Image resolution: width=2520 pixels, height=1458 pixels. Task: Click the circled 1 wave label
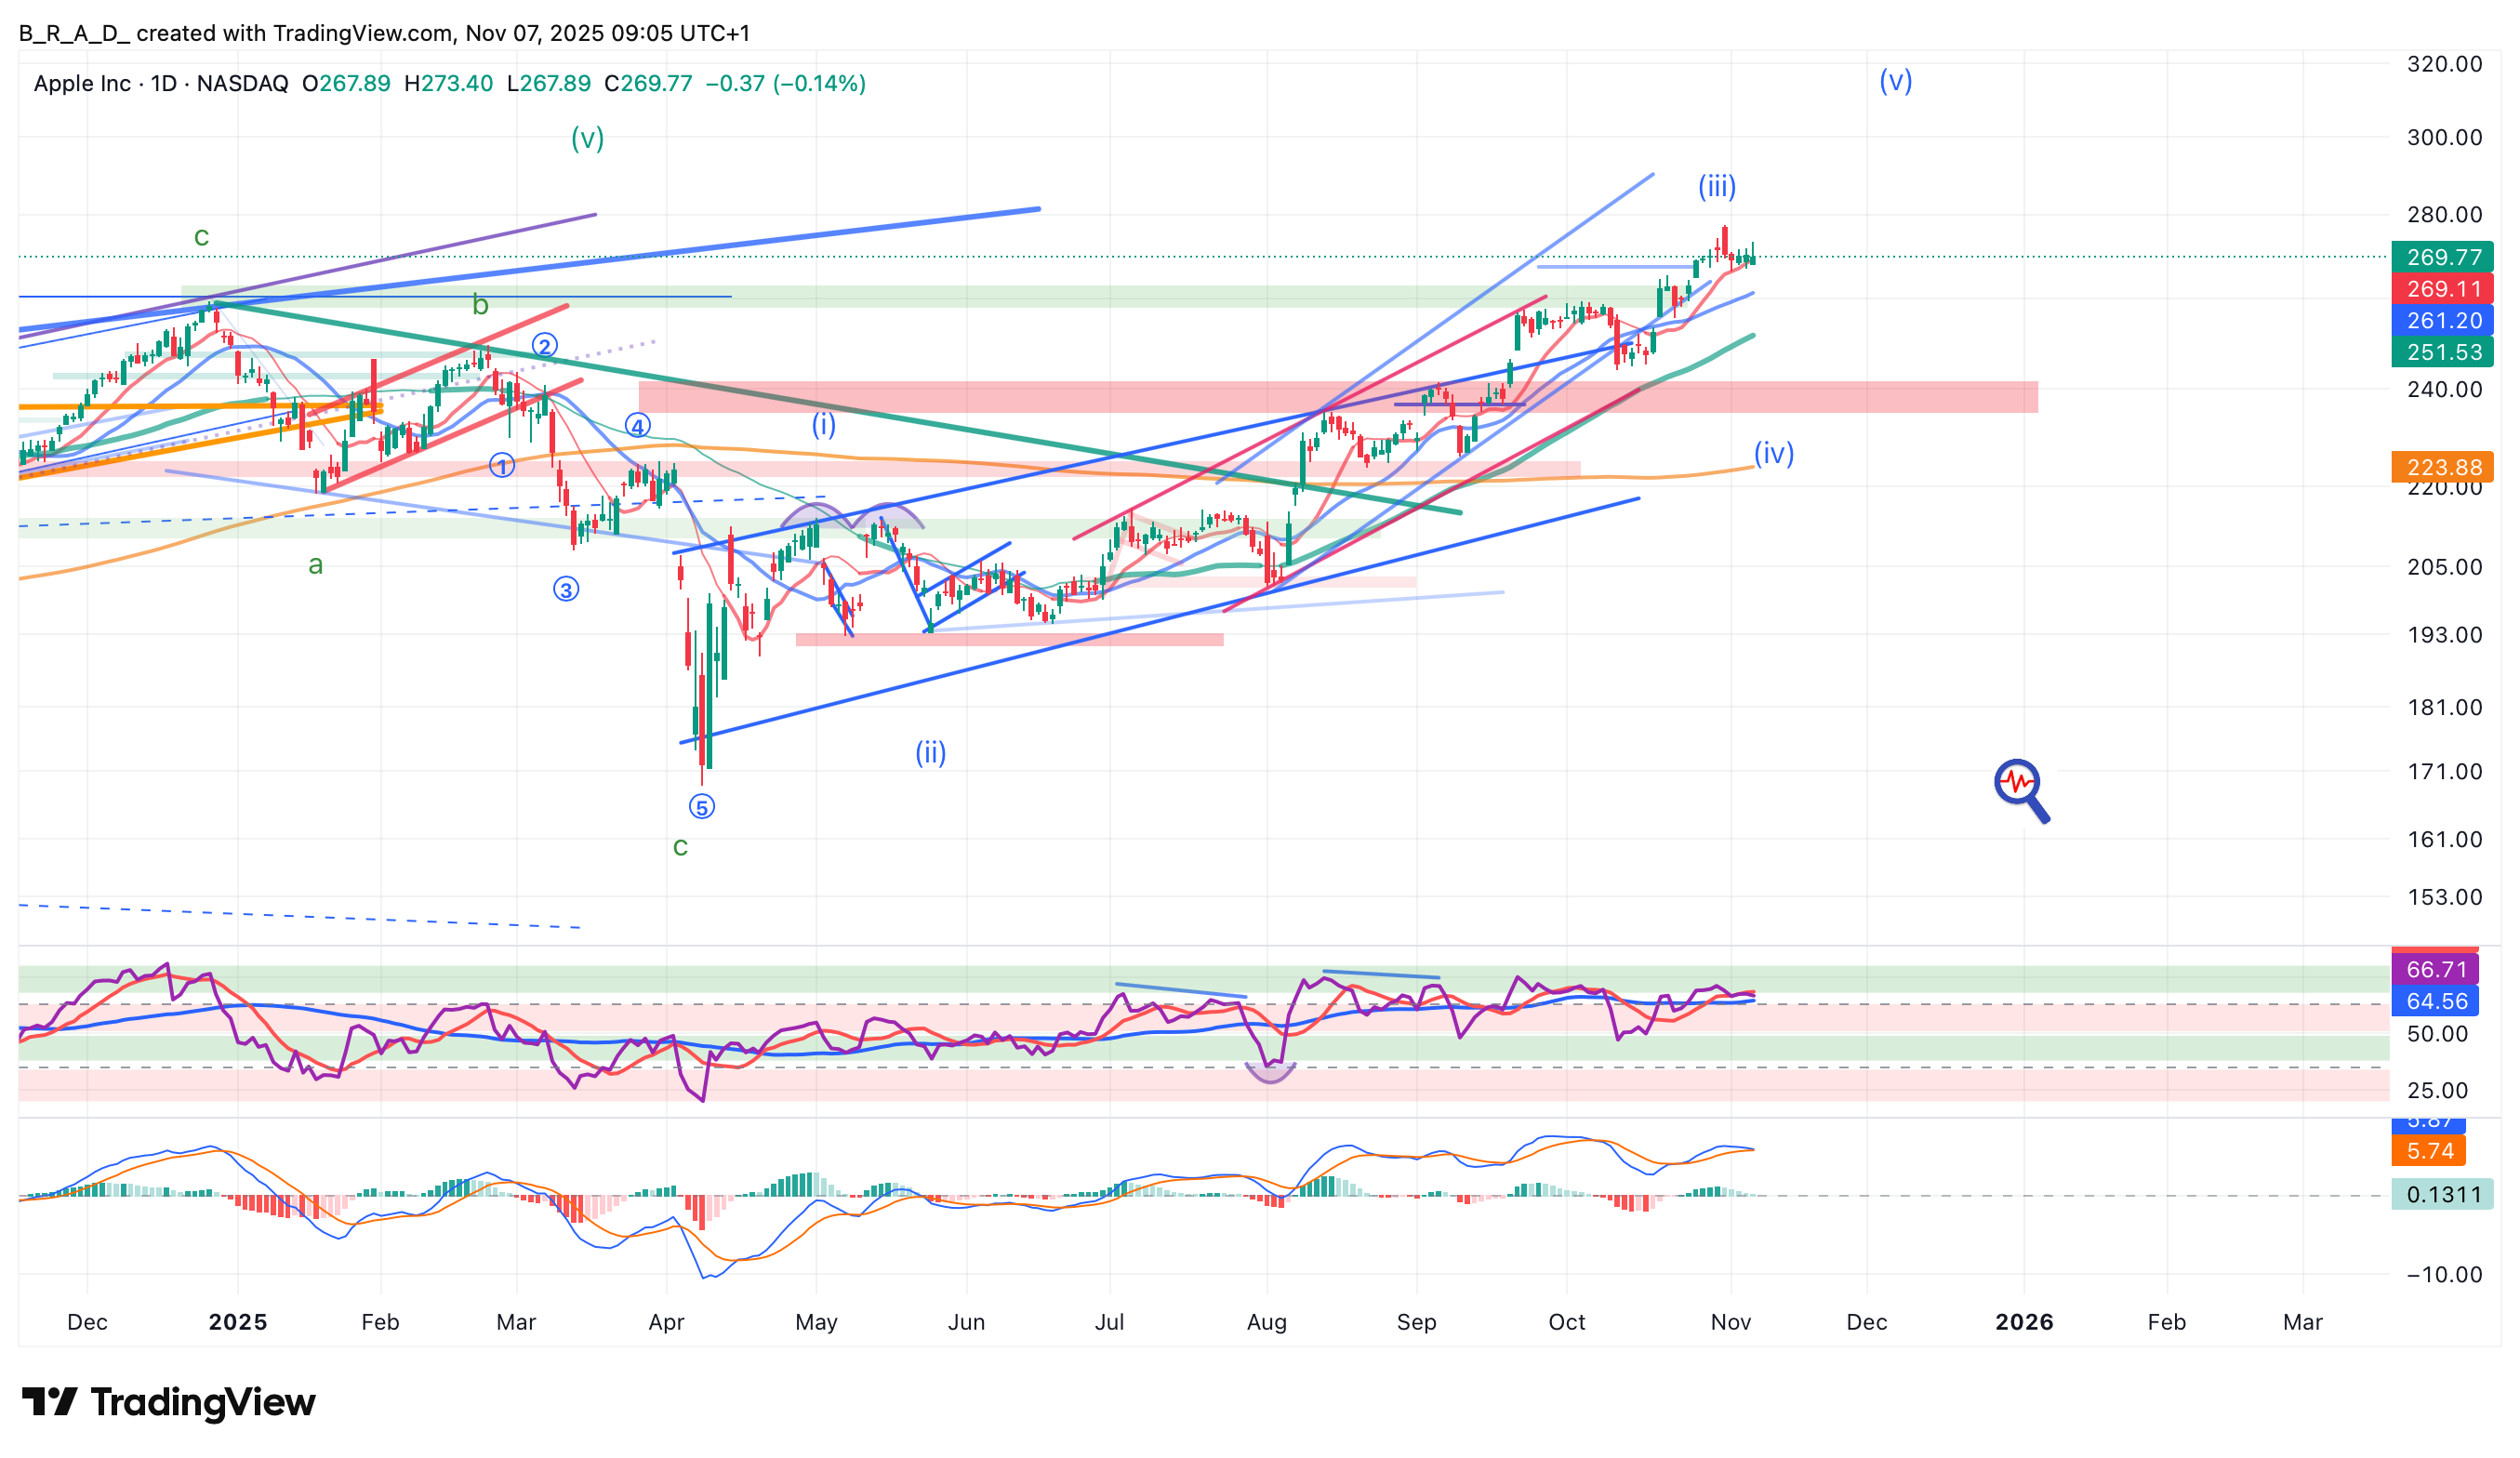coord(502,465)
